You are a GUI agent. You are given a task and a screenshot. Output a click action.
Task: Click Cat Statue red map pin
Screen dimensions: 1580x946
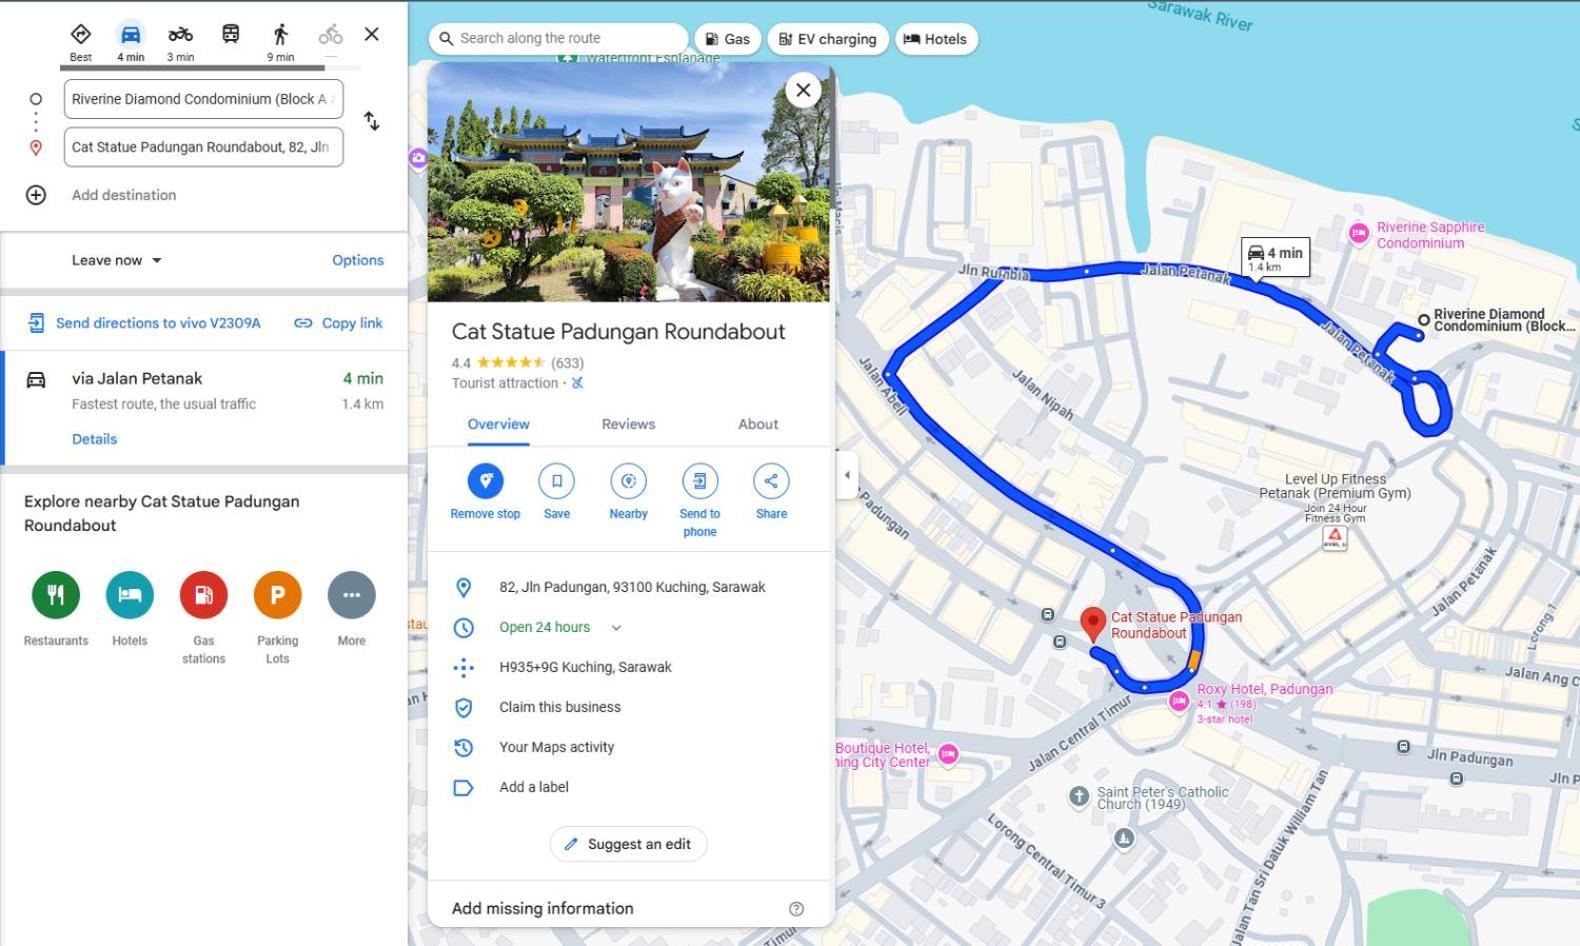[x=1093, y=623]
